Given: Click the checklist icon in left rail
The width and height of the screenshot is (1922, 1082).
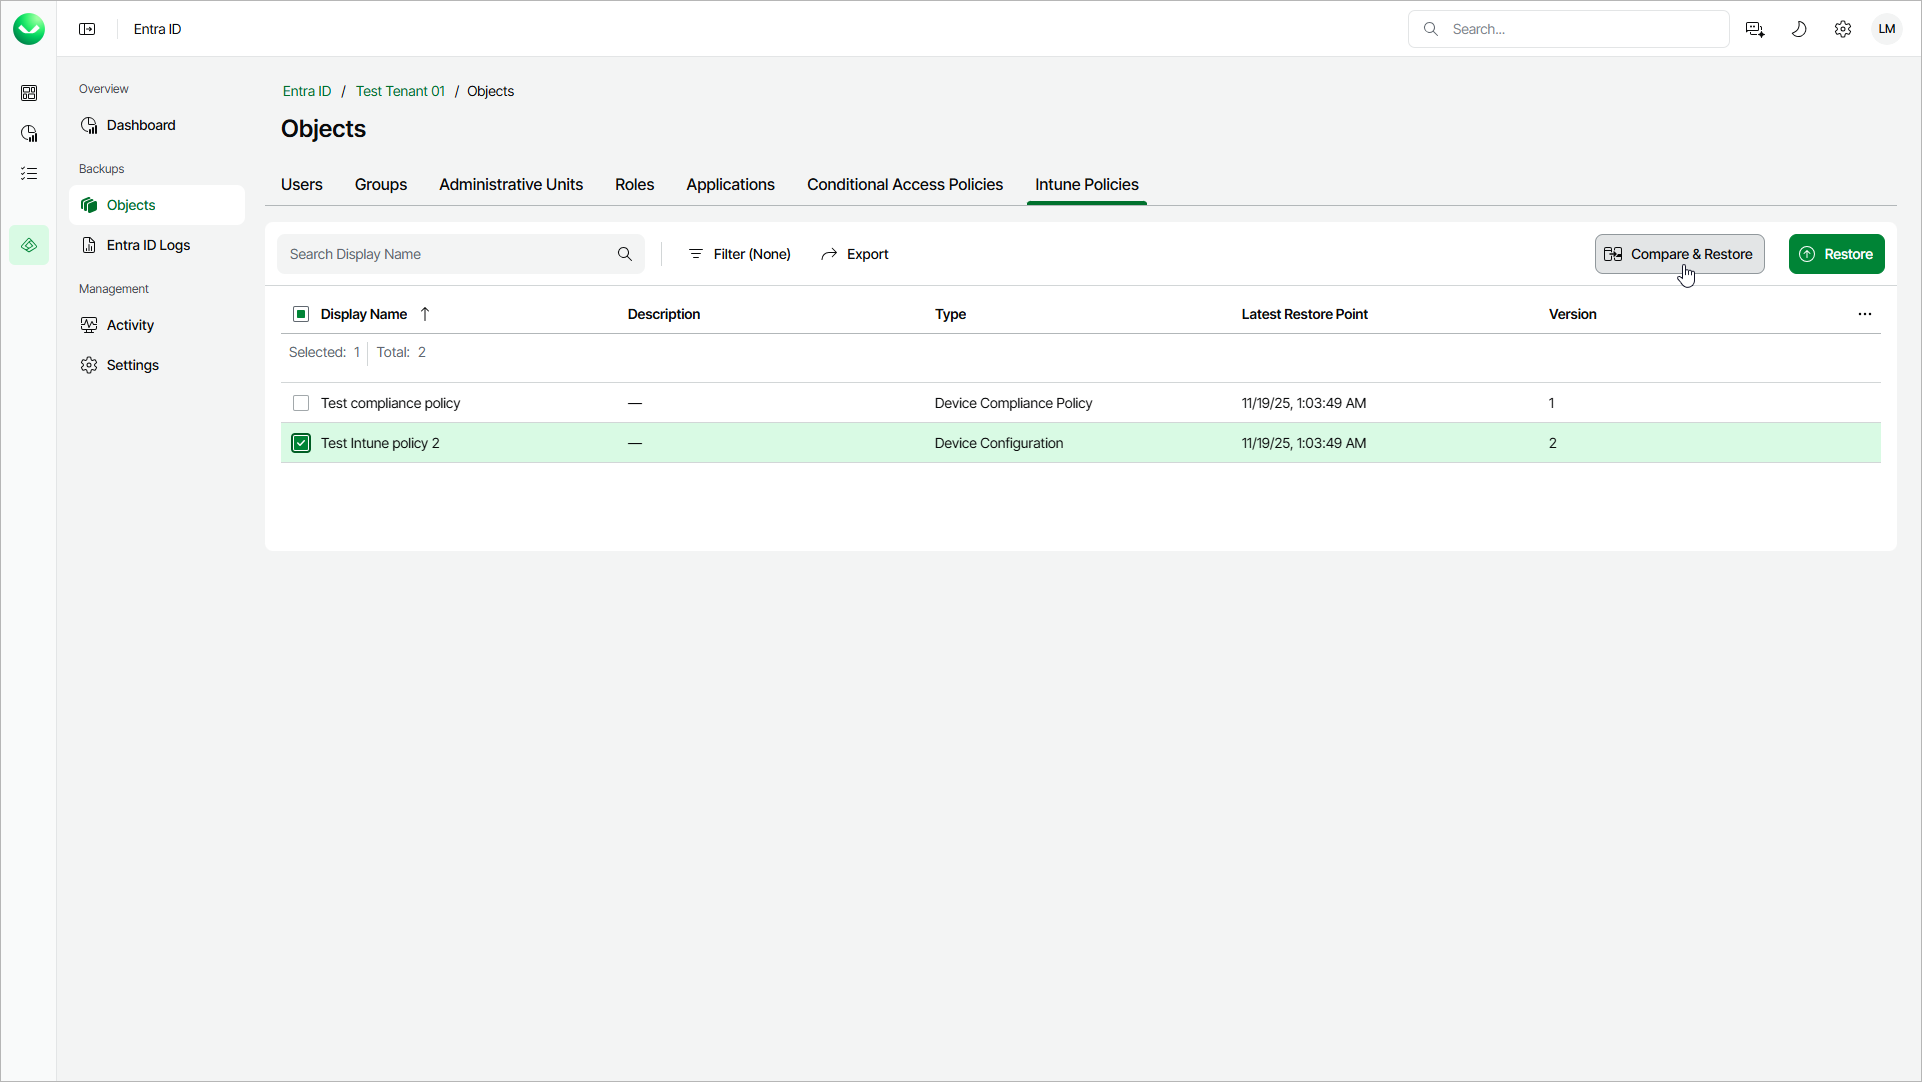Looking at the screenshot, I should tap(29, 173).
